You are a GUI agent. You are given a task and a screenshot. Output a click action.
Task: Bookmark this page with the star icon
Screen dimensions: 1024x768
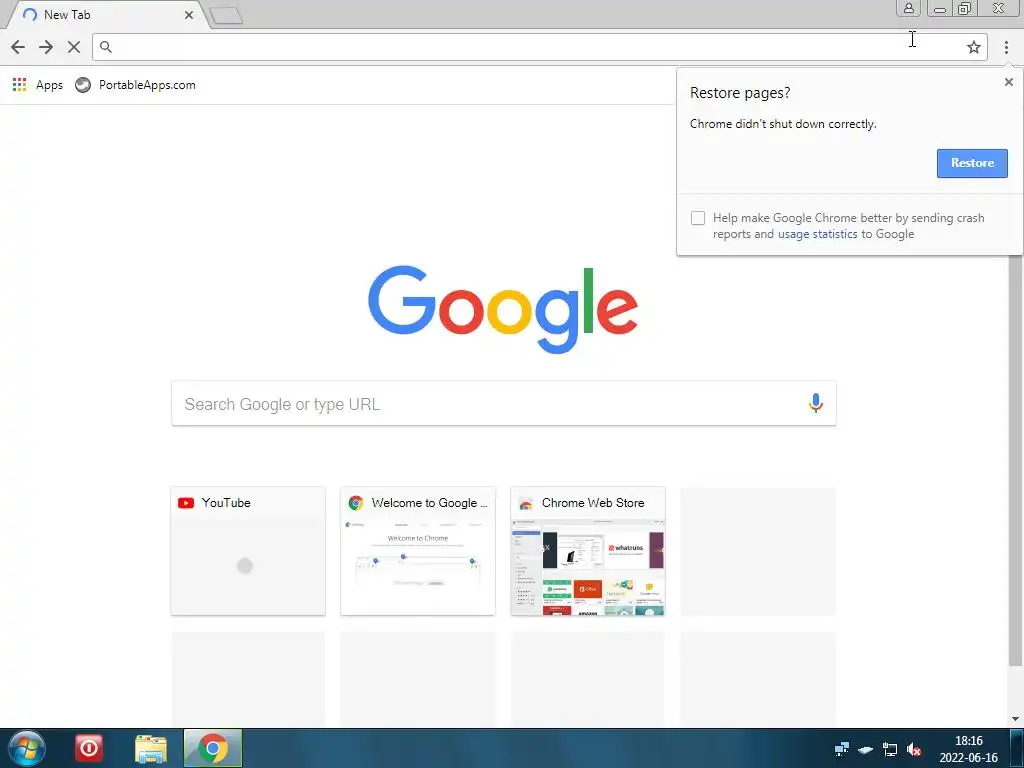(x=973, y=47)
